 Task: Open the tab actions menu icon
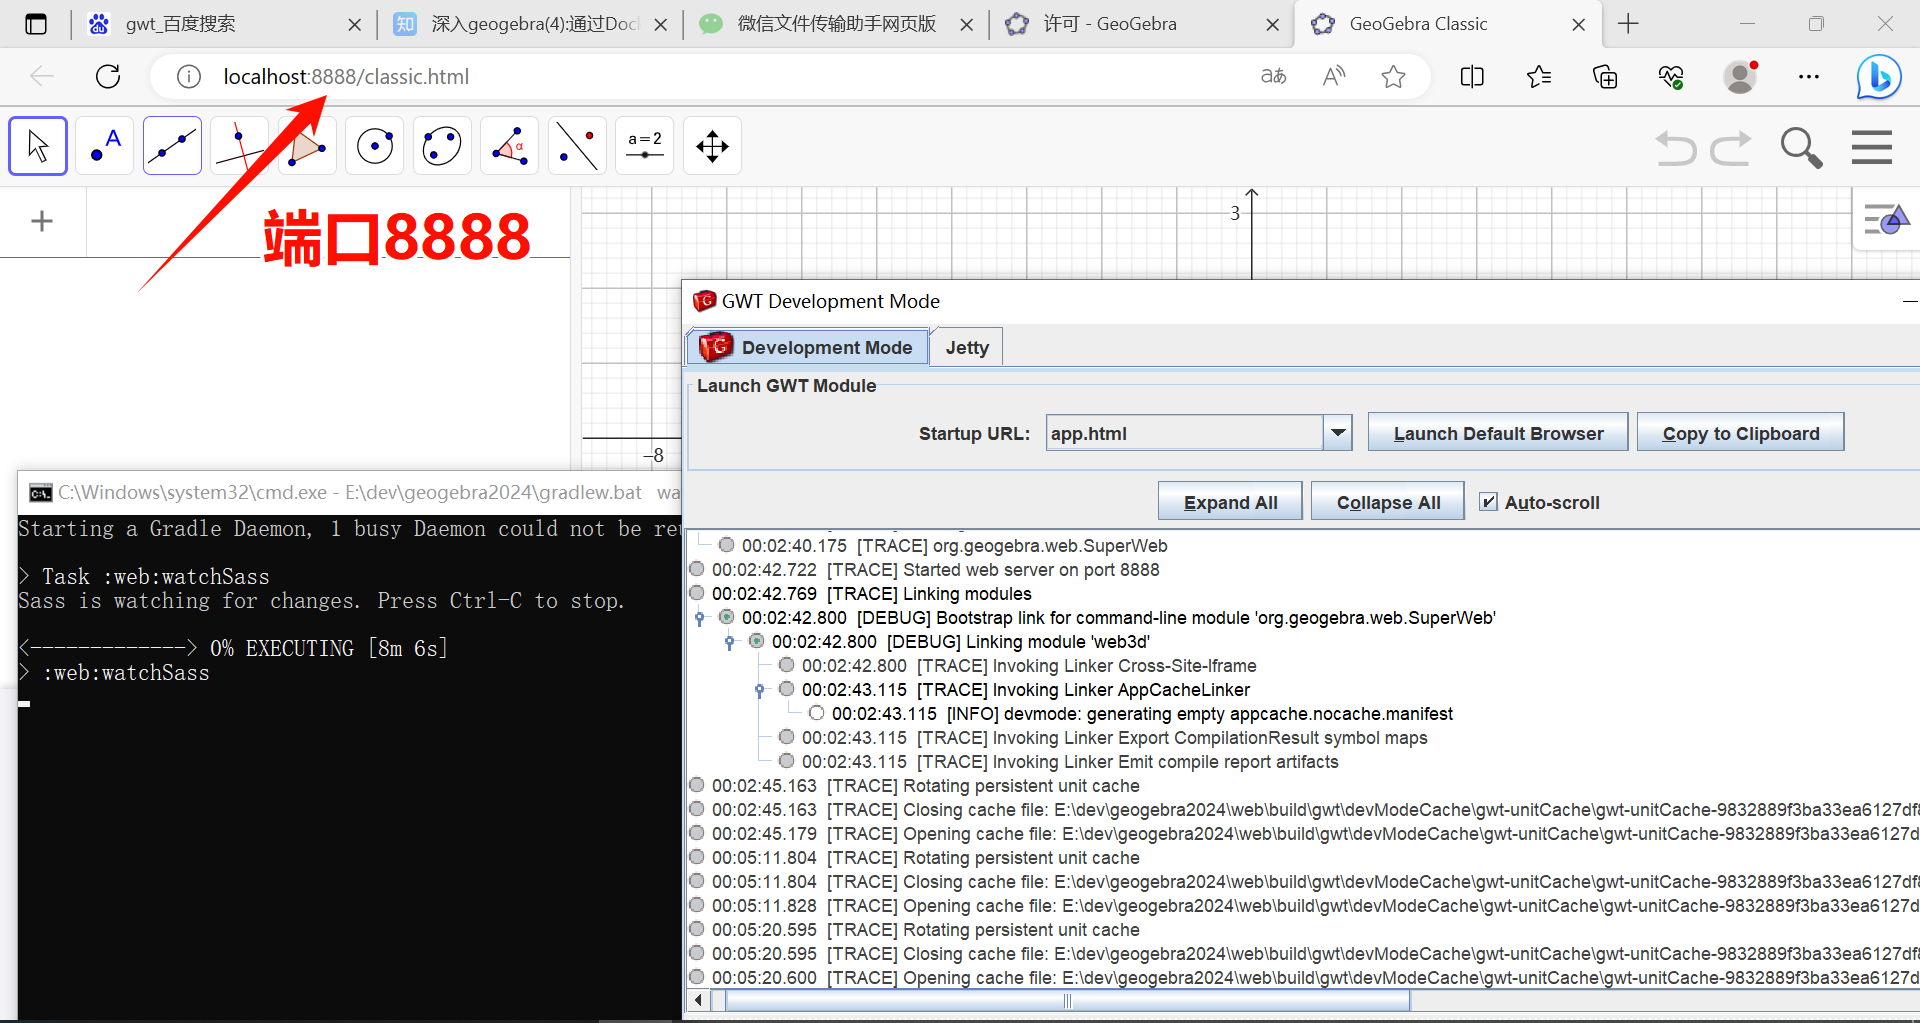[x=36, y=24]
